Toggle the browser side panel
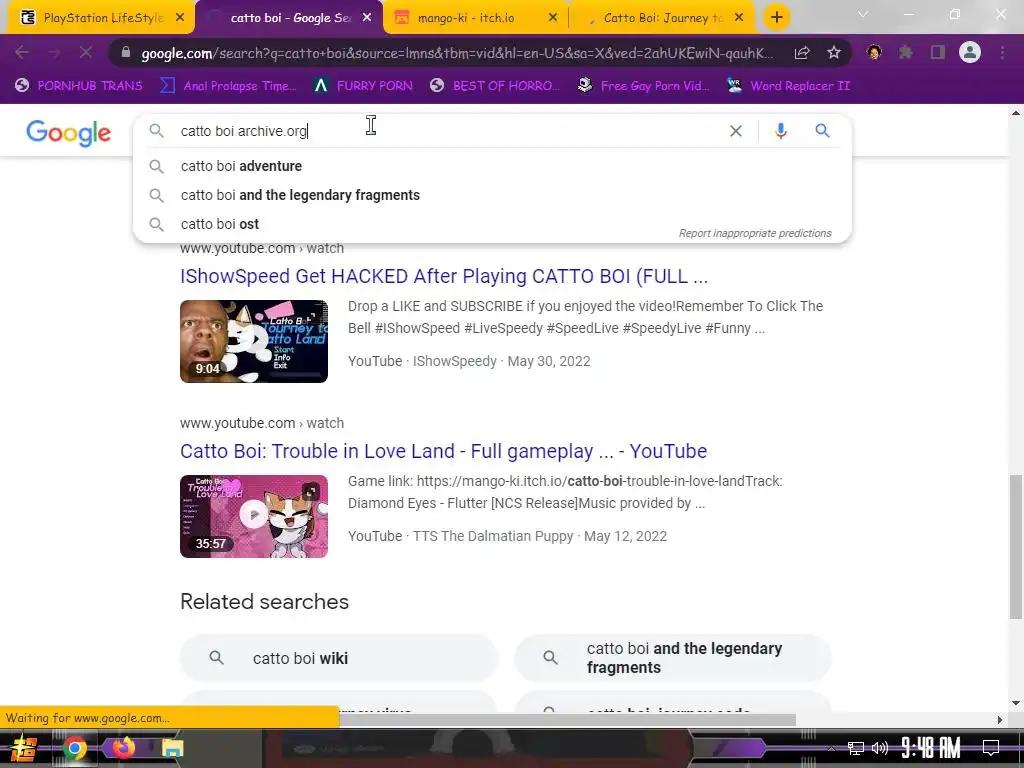 click(x=938, y=52)
